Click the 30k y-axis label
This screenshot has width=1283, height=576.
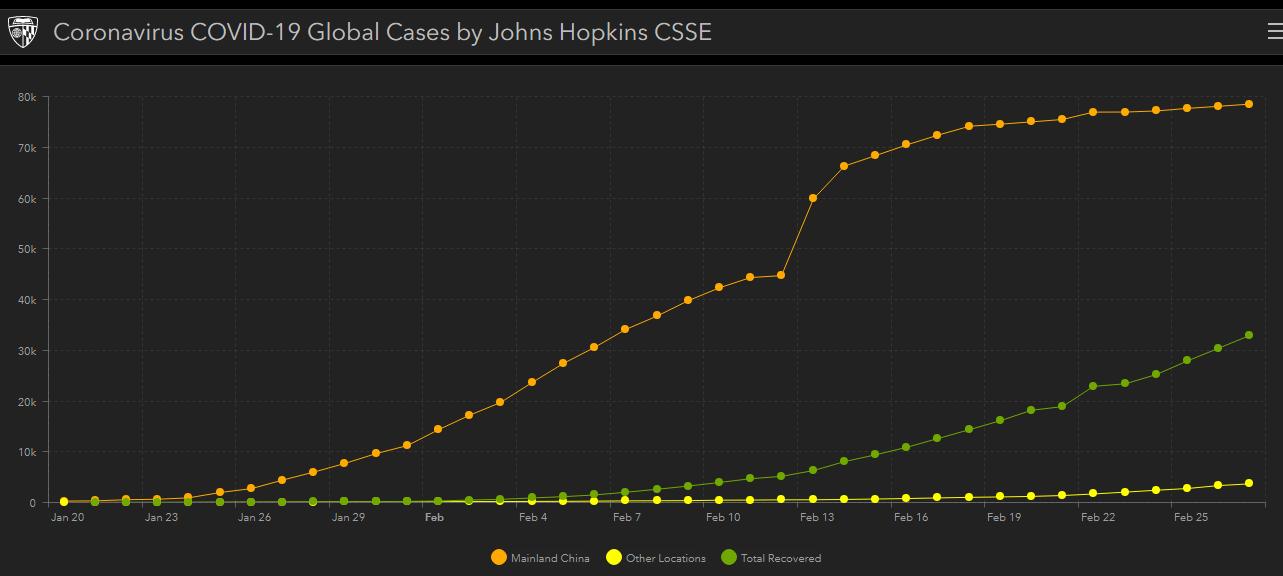pyautogui.click(x=27, y=351)
